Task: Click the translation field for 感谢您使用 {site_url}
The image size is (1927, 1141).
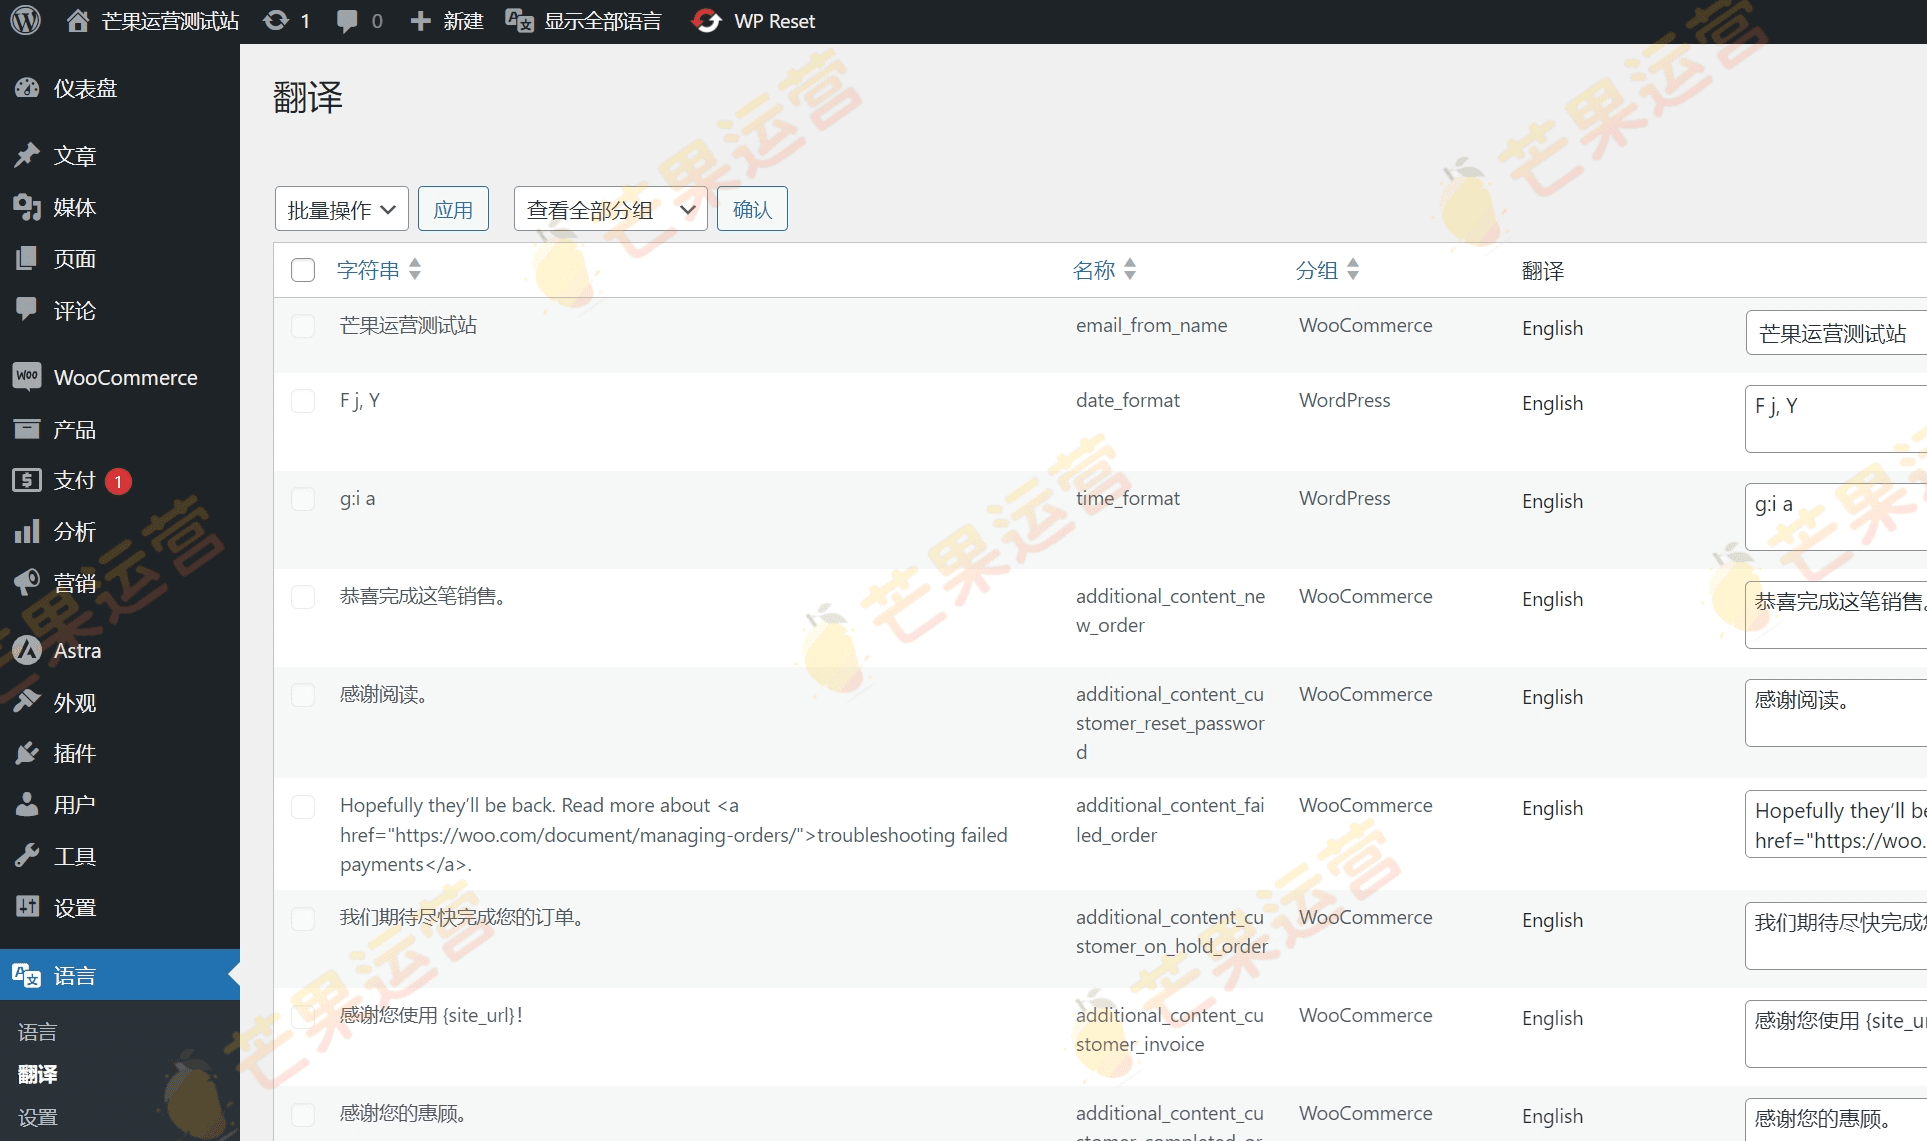Action: tap(1836, 1034)
